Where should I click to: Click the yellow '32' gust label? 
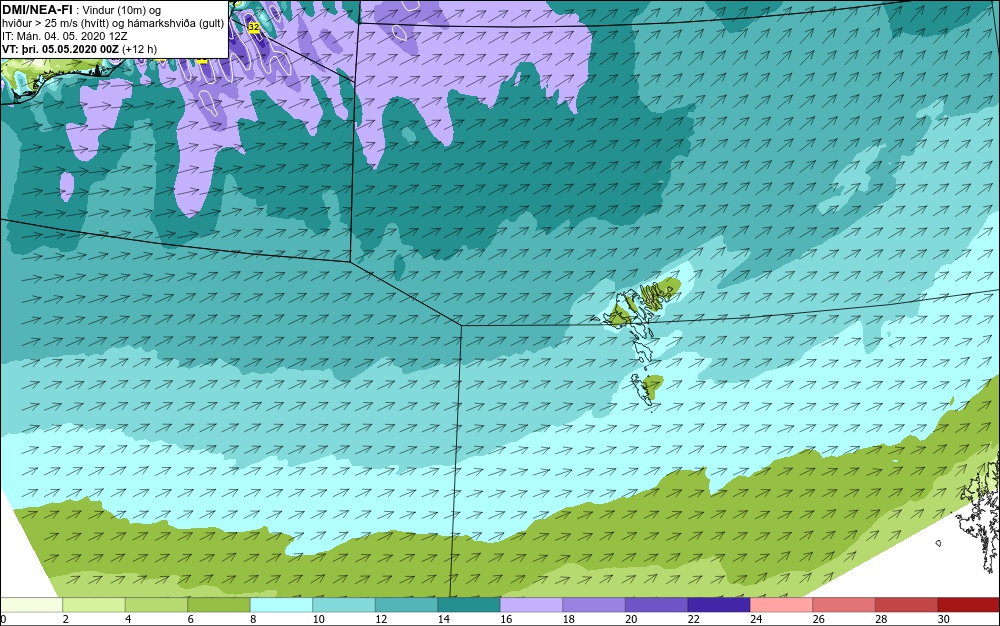[x=254, y=27]
